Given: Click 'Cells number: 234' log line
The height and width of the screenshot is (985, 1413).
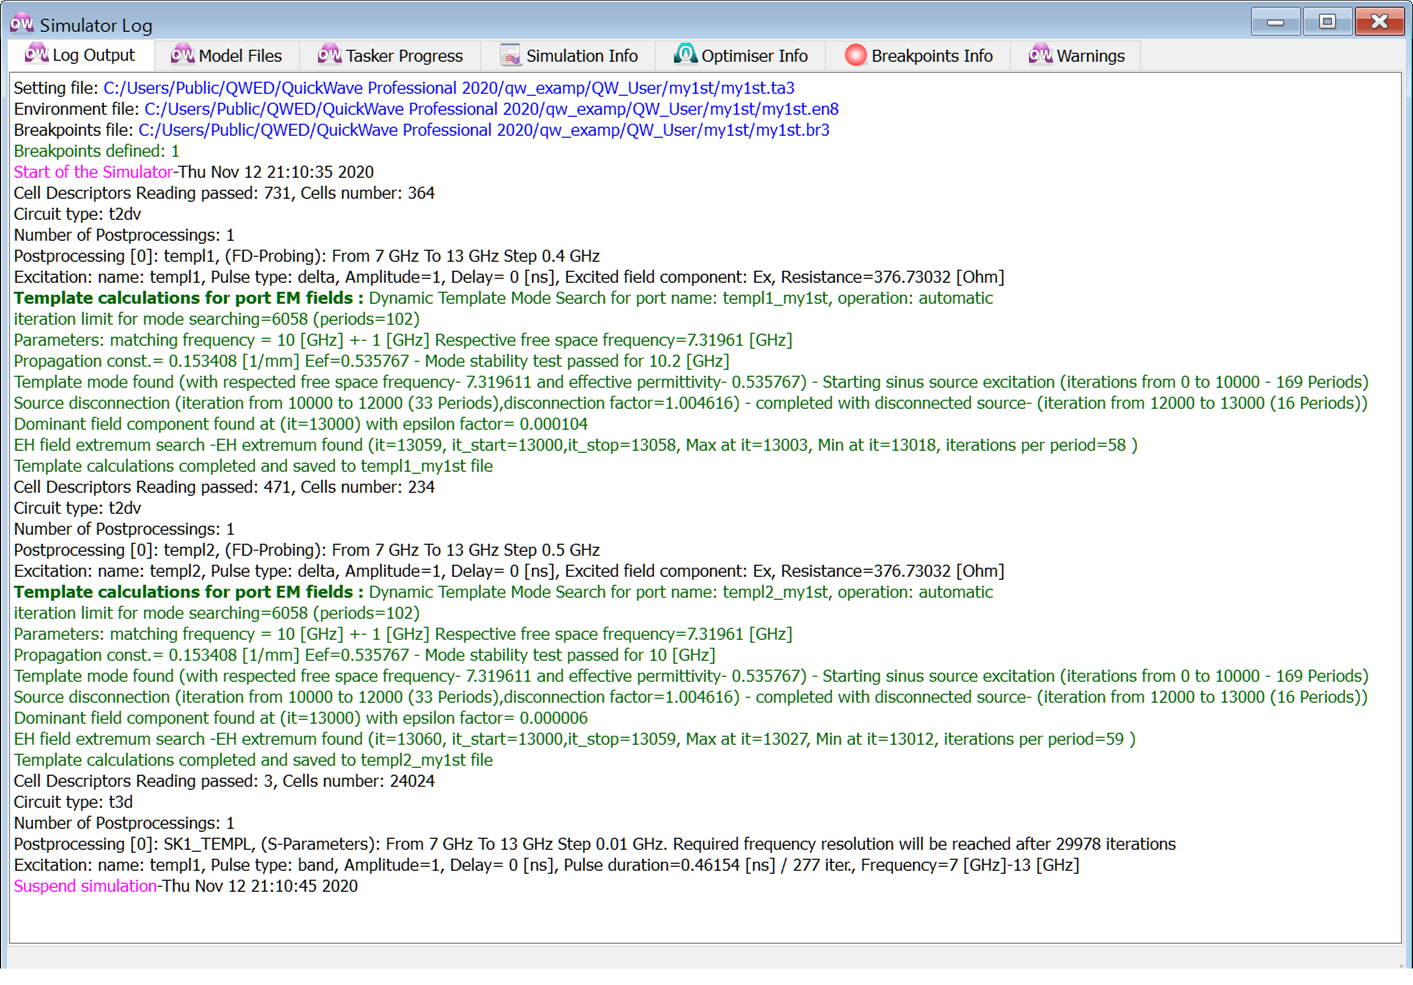Looking at the screenshot, I should (x=224, y=487).
